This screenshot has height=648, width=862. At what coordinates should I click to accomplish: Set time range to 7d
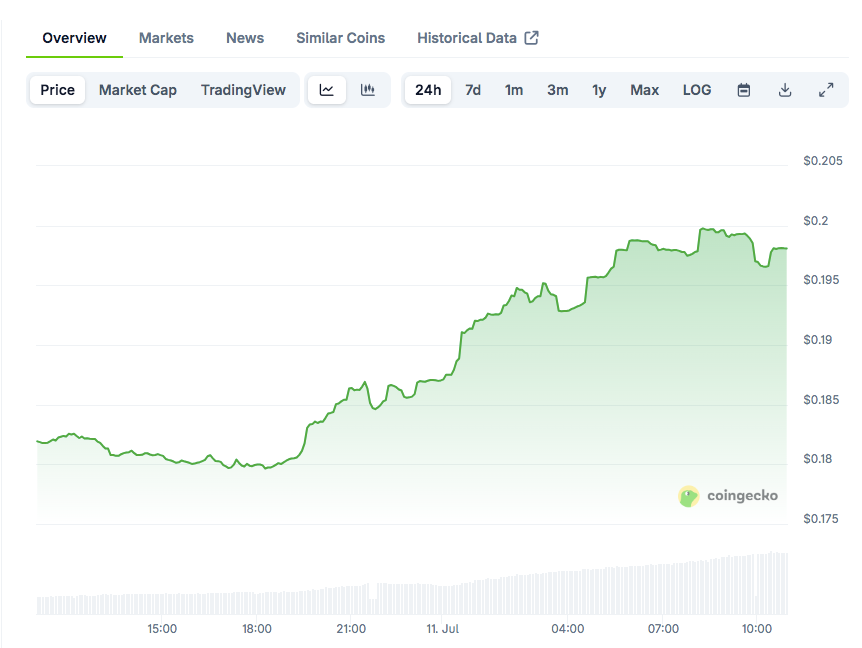(x=473, y=90)
